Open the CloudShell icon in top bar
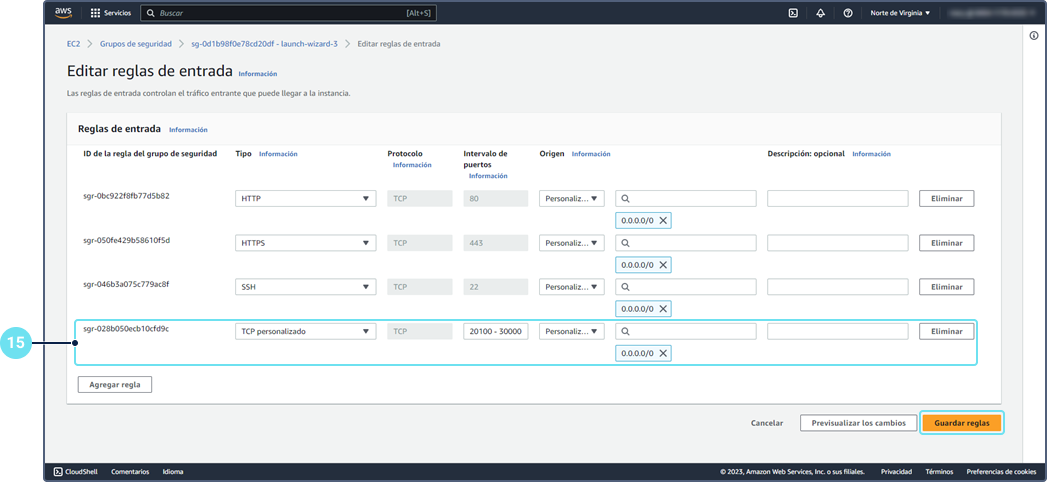 pos(793,13)
